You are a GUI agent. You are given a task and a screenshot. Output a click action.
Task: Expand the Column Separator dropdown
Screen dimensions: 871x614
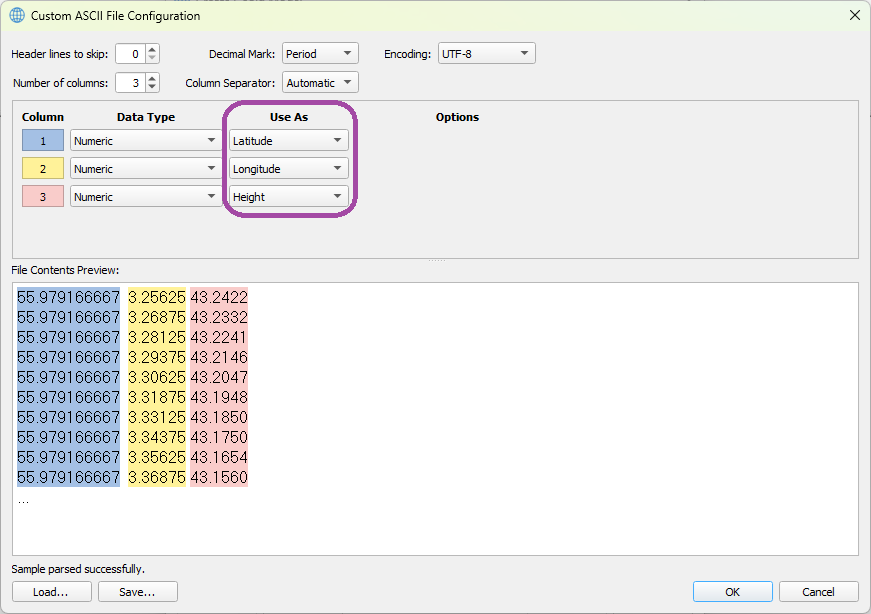(320, 83)
